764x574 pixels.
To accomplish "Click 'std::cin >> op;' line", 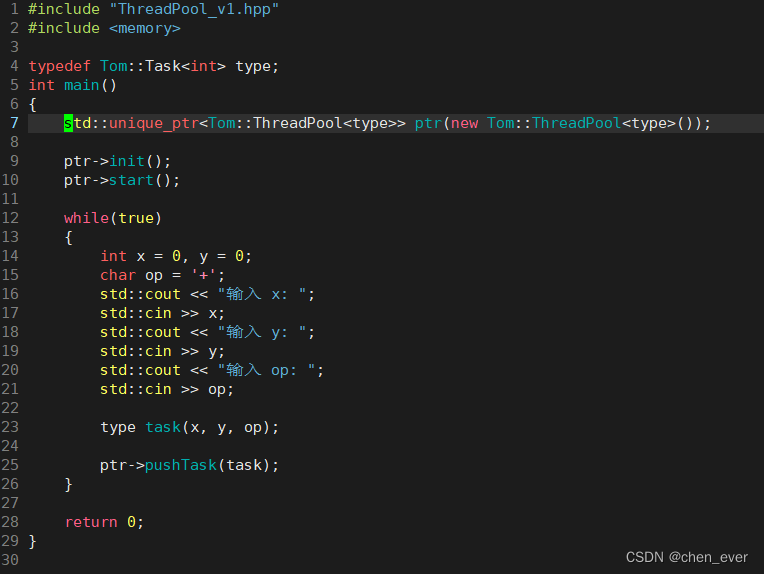I will [167, 389].
